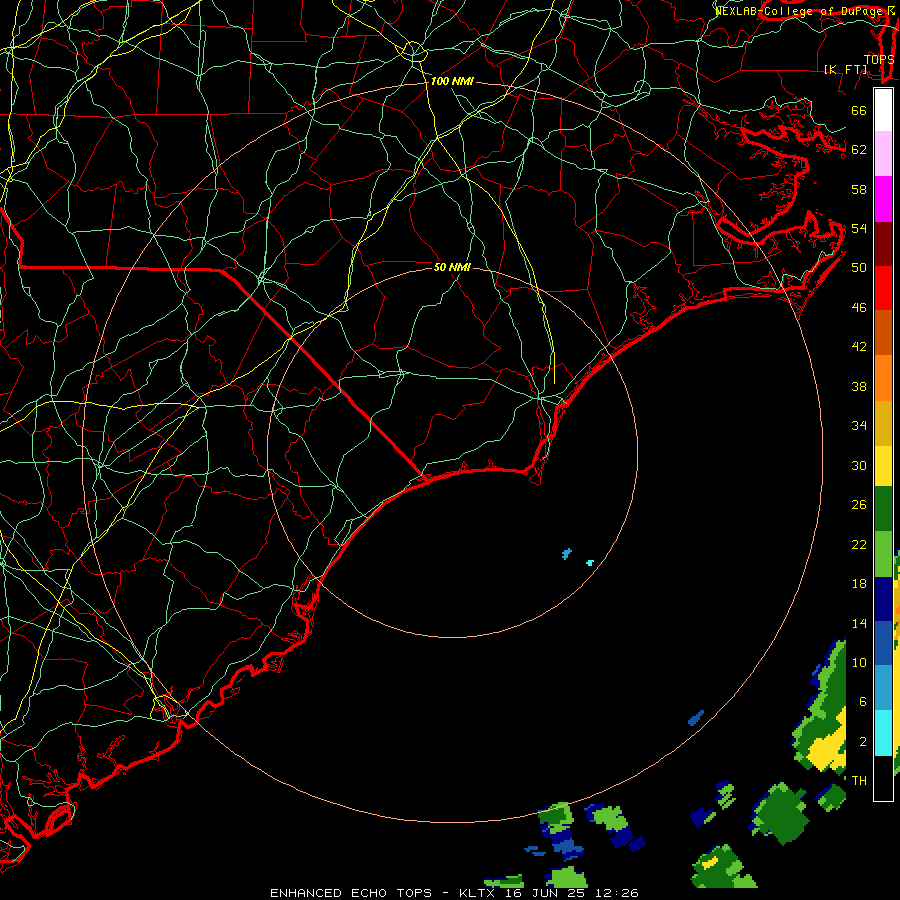The height and width of the screenshot is (900, 900).
Task: Click the dark orange 42 kft swatch
Action: (x=883, y=333)
